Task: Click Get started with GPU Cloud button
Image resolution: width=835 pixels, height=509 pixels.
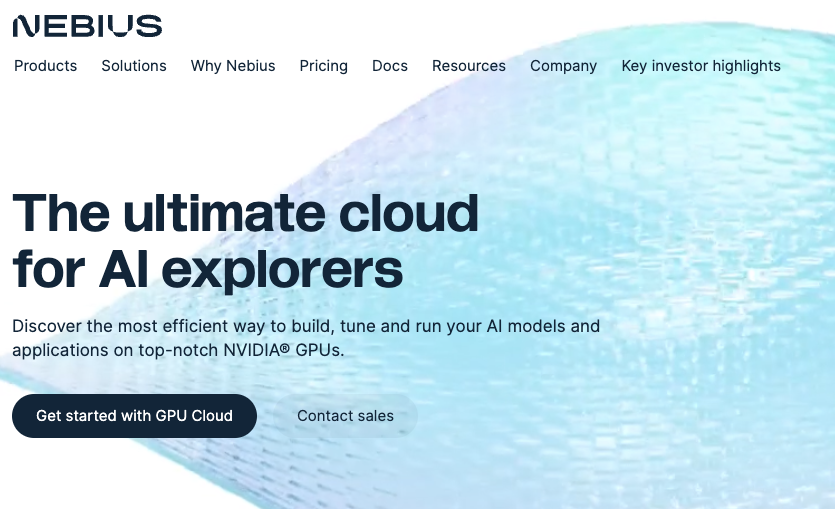Action: [134, 416]
